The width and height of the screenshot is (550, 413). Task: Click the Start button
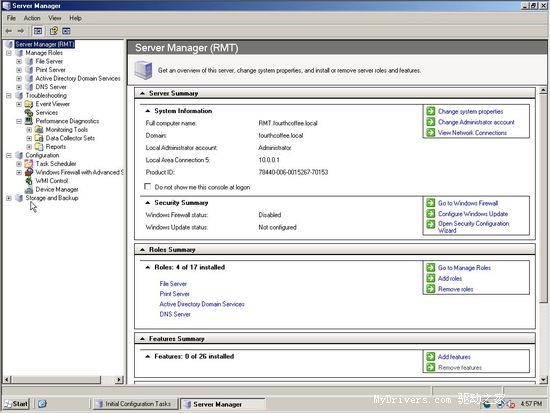[x=16, y=404]
